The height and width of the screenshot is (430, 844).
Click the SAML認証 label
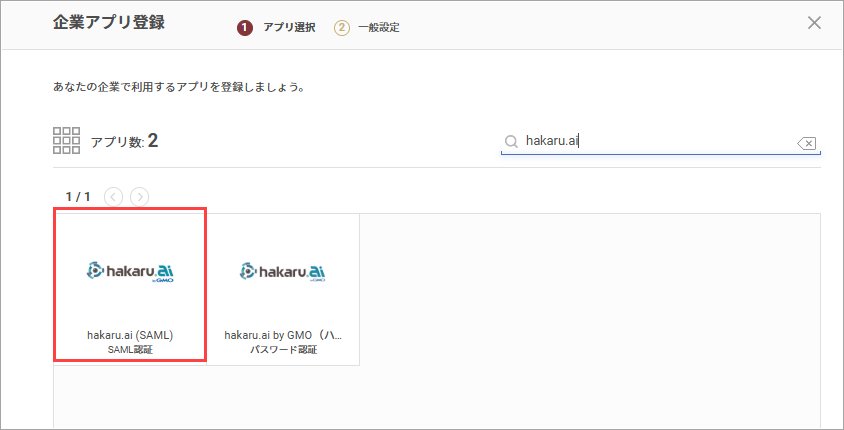[x=130, y=349]
